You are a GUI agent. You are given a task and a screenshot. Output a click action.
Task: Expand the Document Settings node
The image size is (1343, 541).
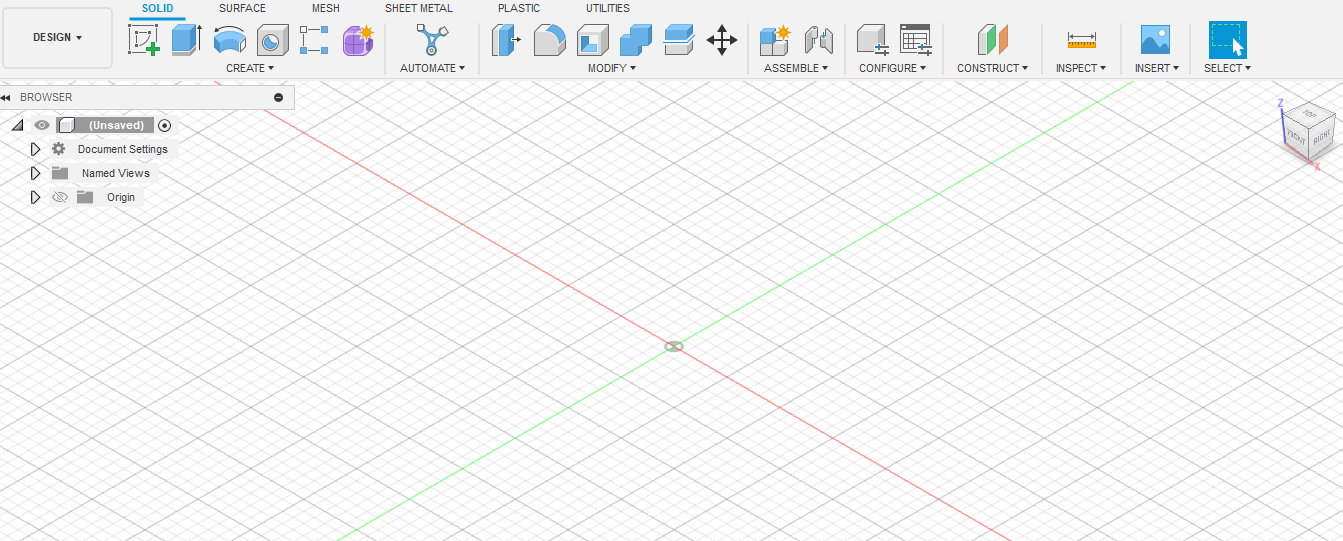click(35, 149)
